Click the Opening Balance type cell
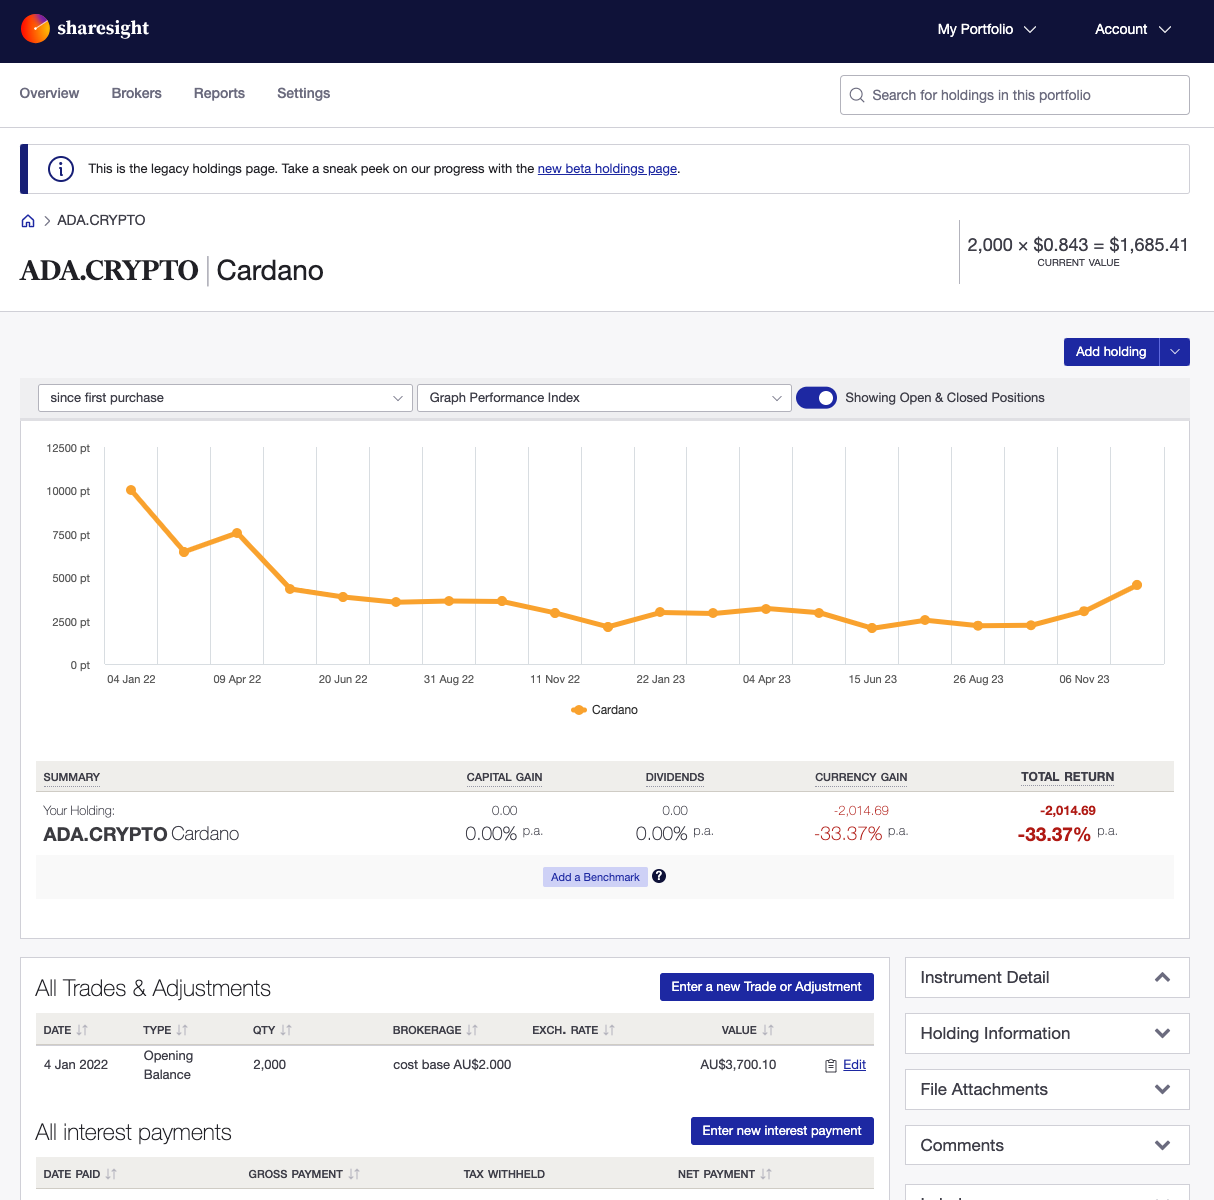Screen dimensions: 1214x1200 (x=168, y=1065)
